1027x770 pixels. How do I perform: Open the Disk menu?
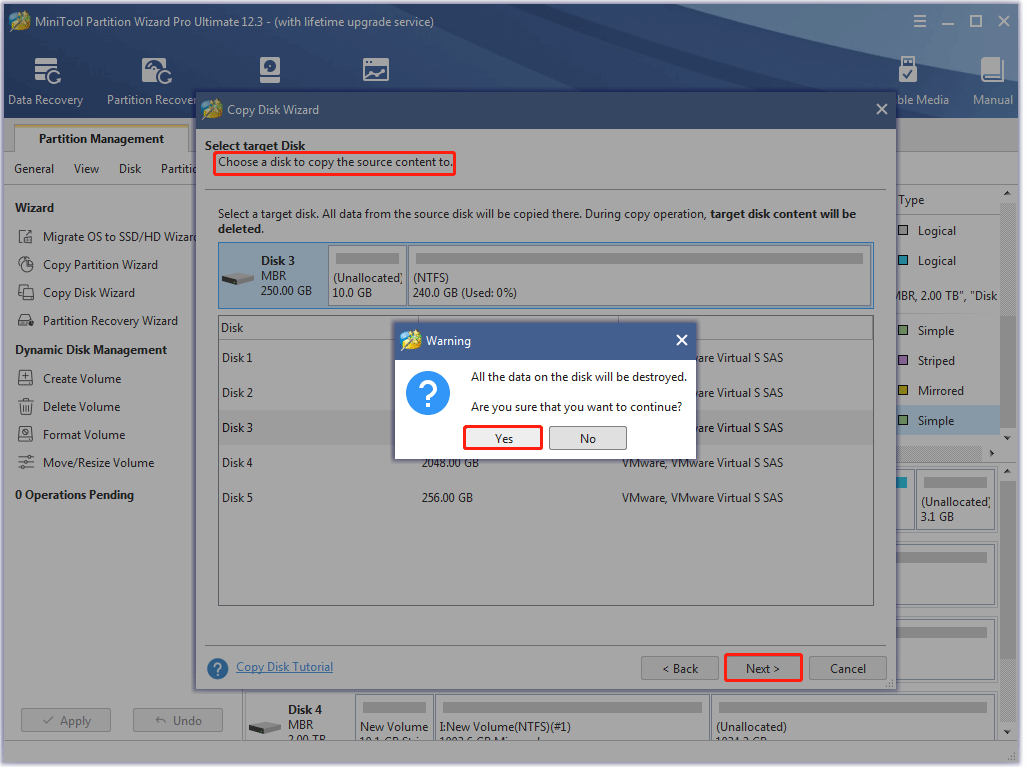(130, 170)
